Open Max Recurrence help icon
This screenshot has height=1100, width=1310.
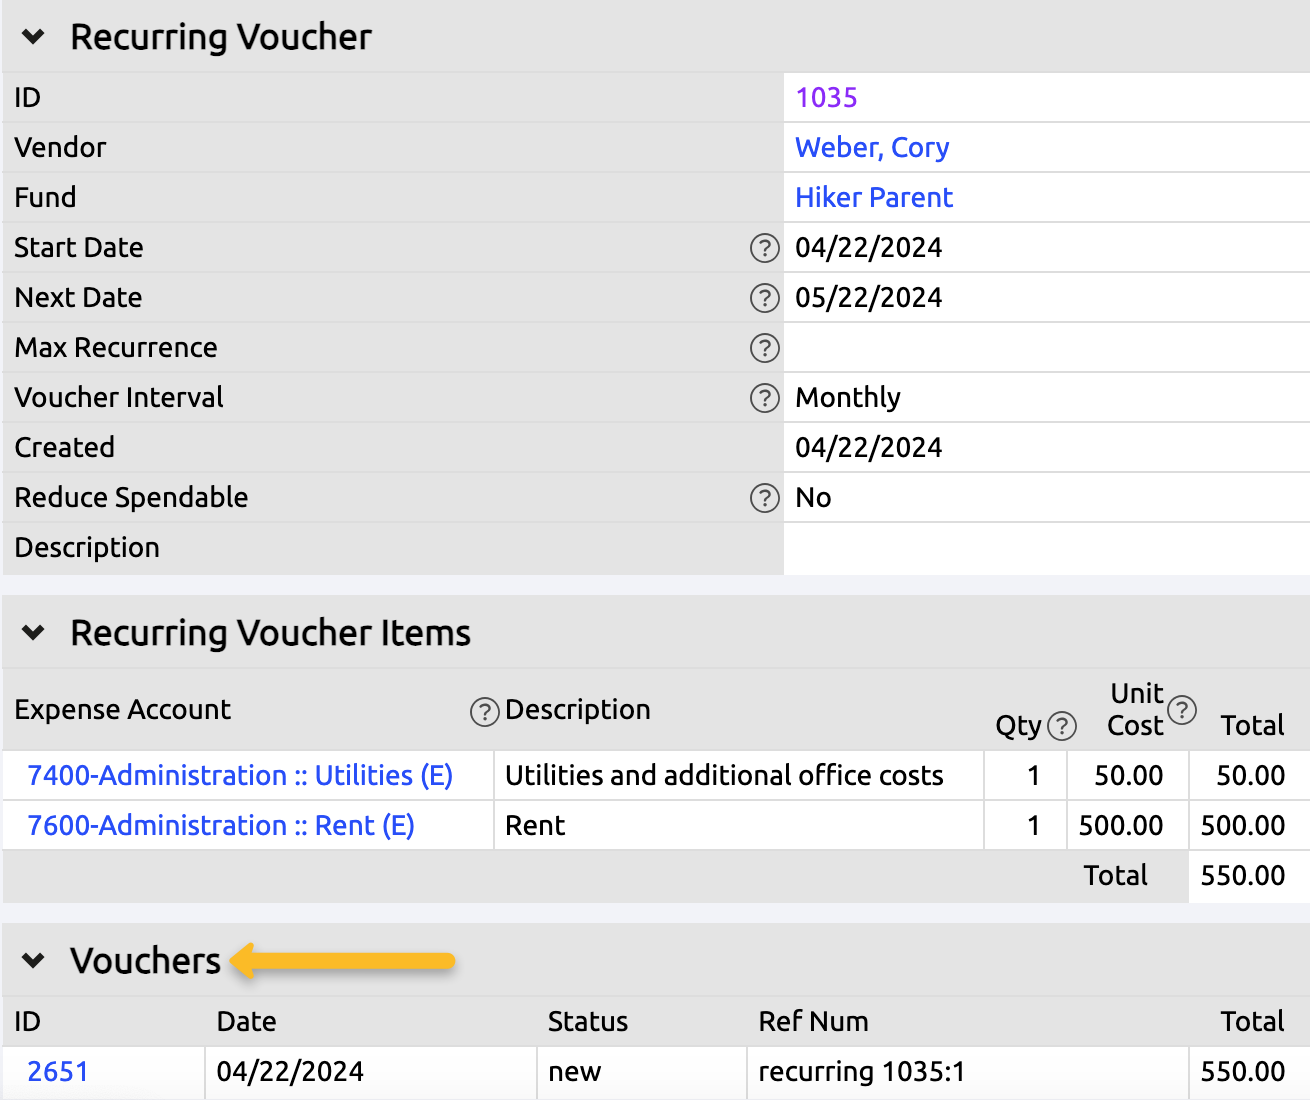[764, 348]
